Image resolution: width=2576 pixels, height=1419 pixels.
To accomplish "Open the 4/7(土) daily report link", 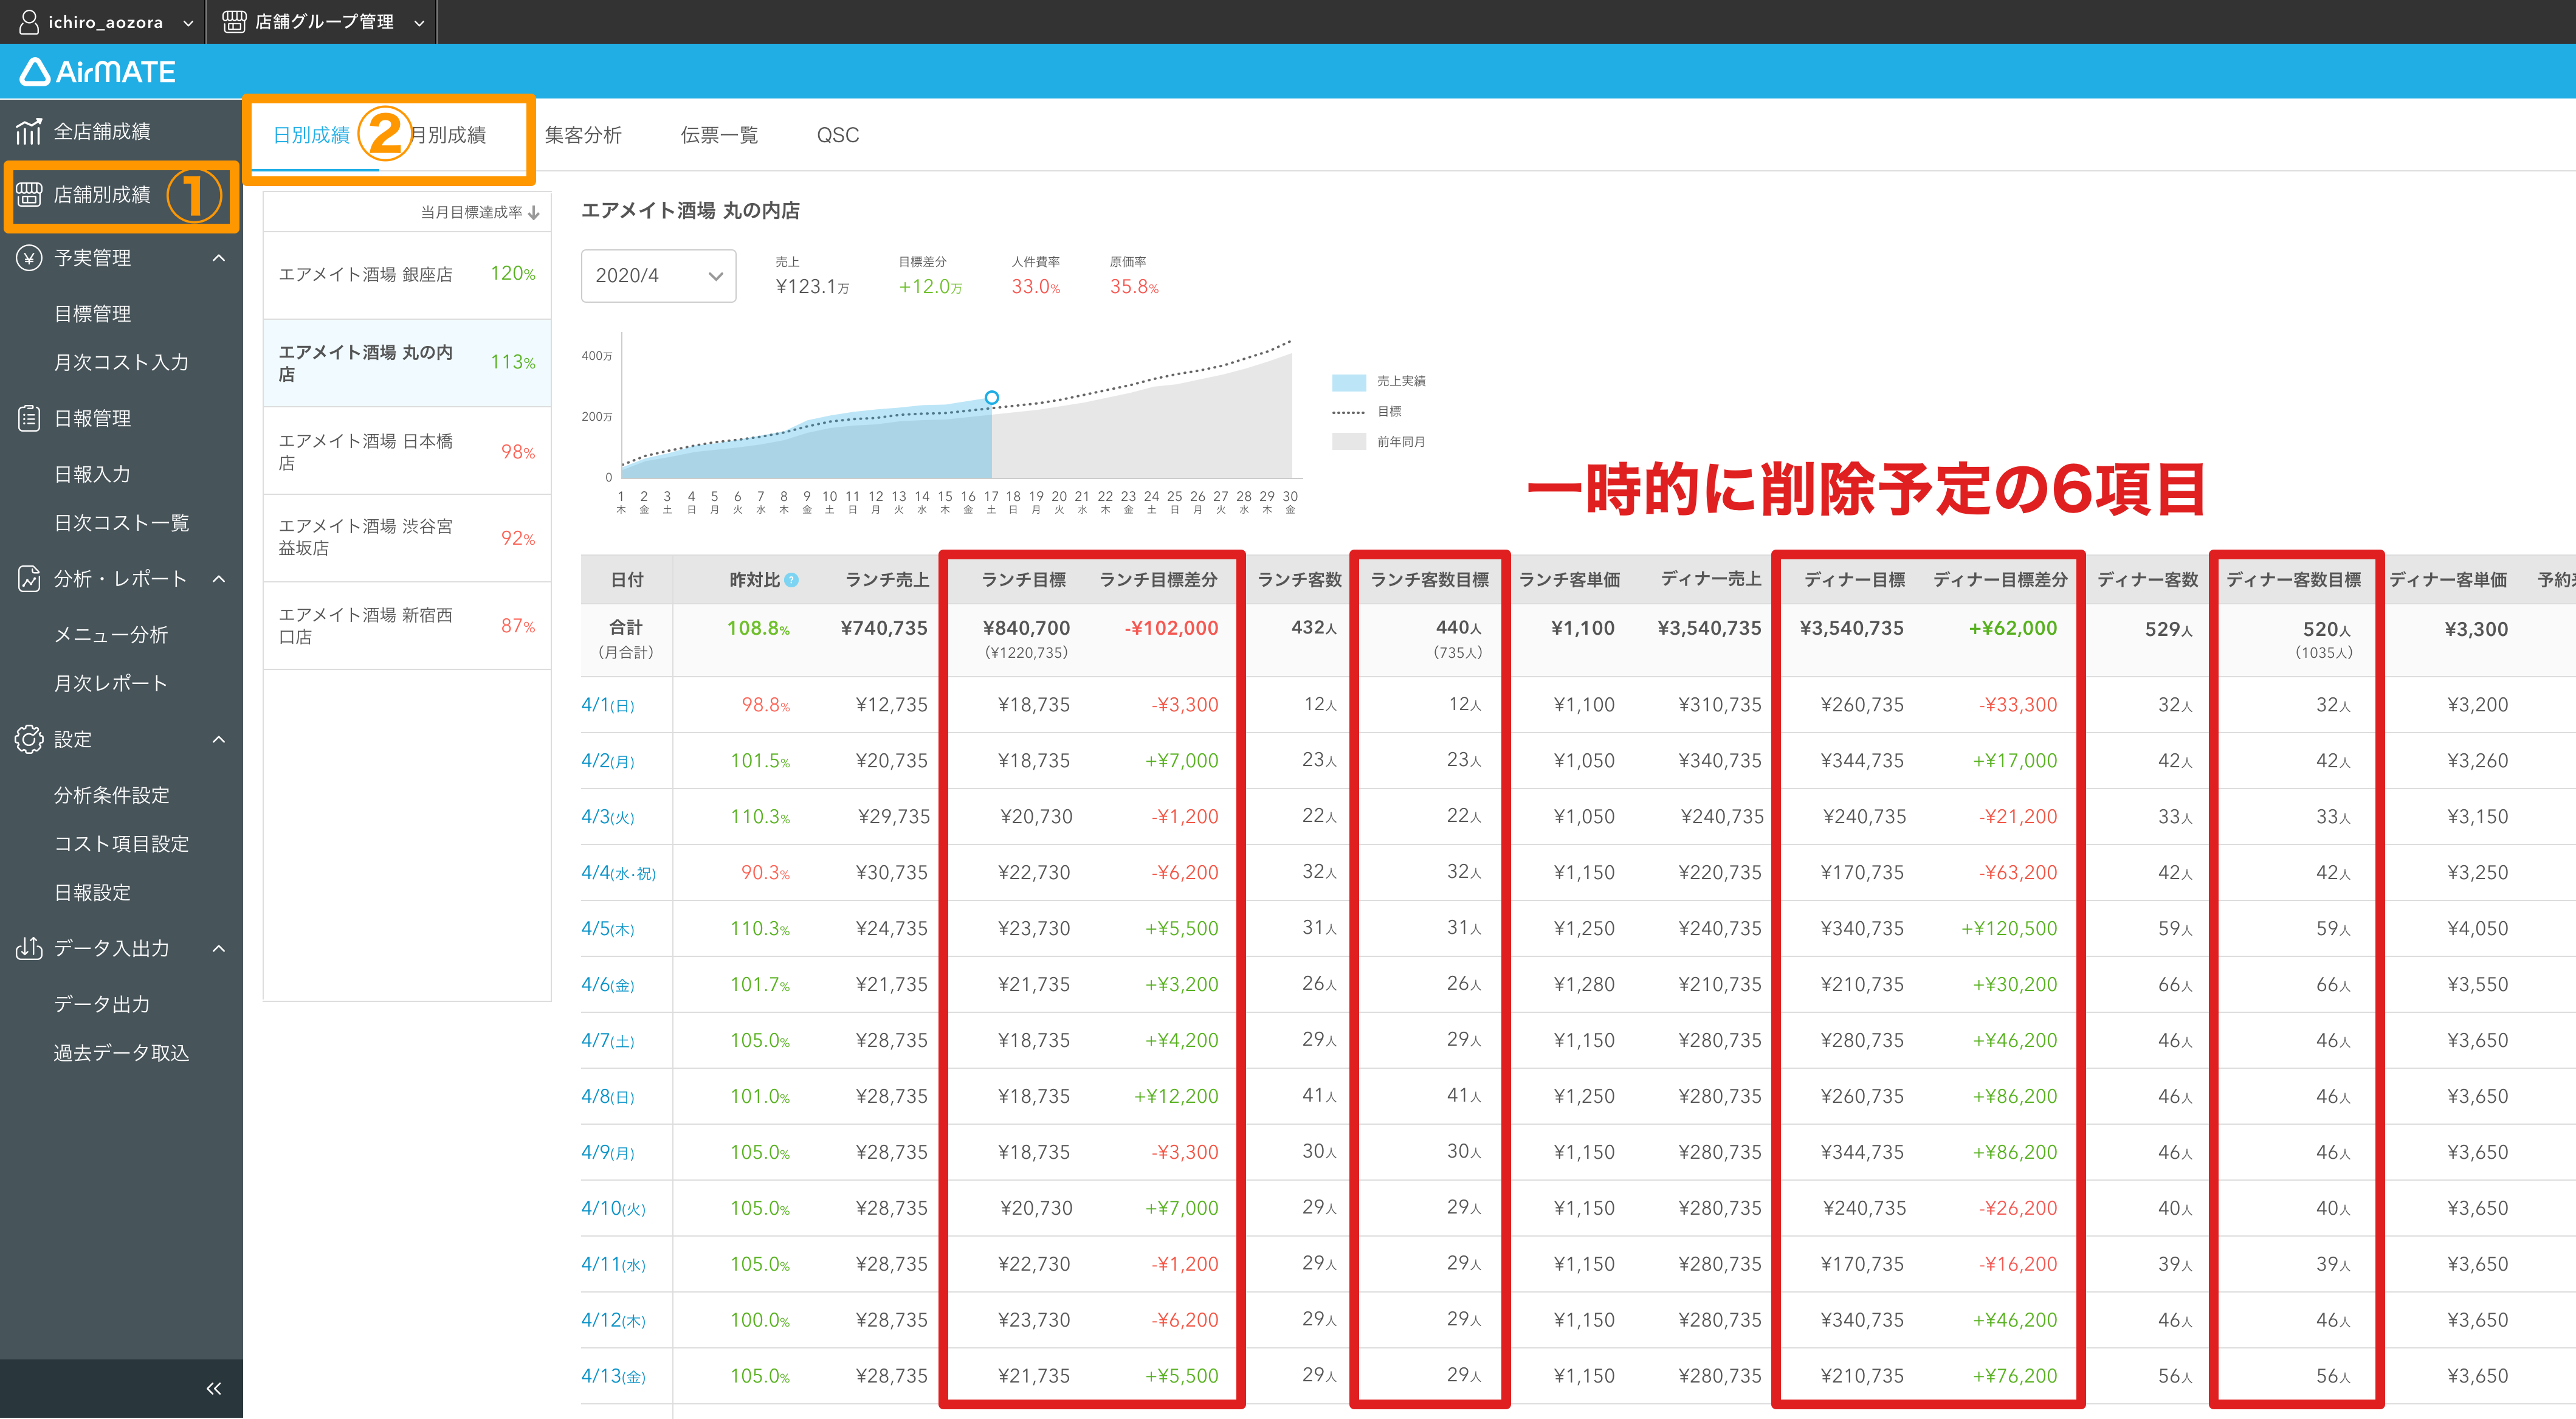I will coord(608,1041).
